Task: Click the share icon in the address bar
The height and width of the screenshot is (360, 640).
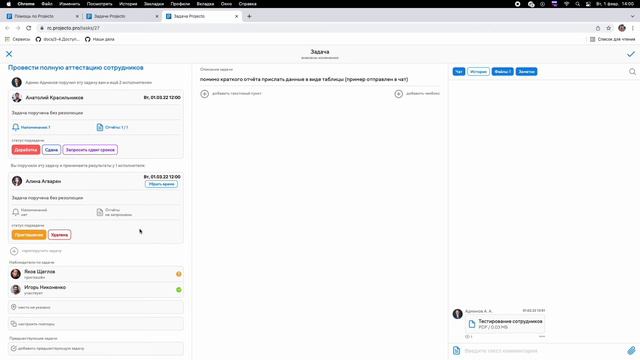Action: coord(598,28)
